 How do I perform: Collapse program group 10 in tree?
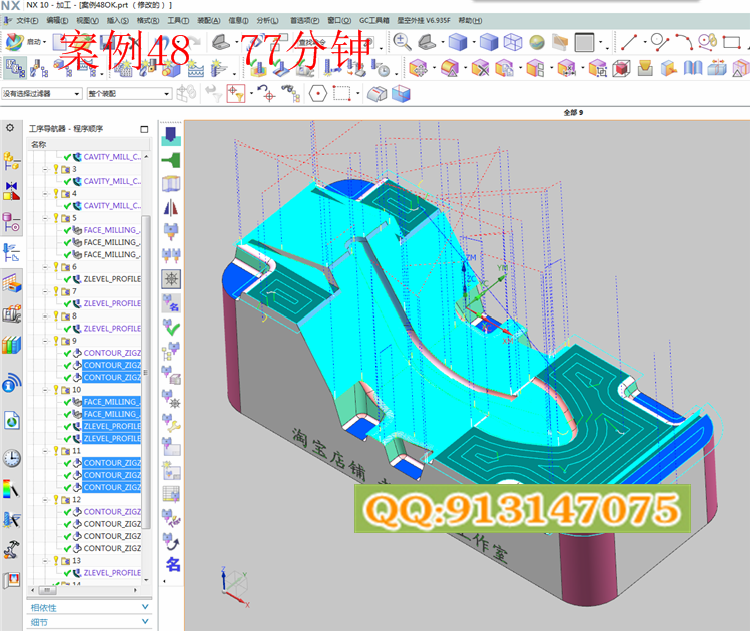click(x=46, y=390)
